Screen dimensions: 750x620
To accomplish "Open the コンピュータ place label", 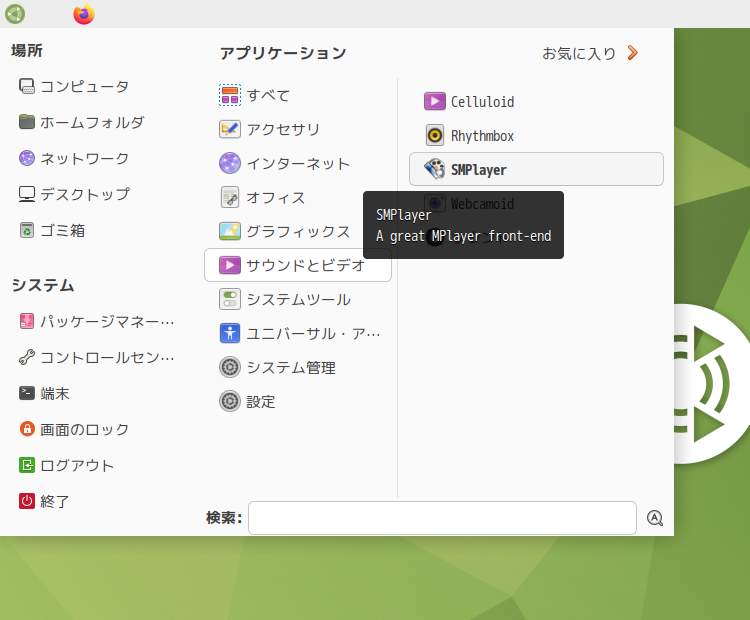I will (85, 87).
